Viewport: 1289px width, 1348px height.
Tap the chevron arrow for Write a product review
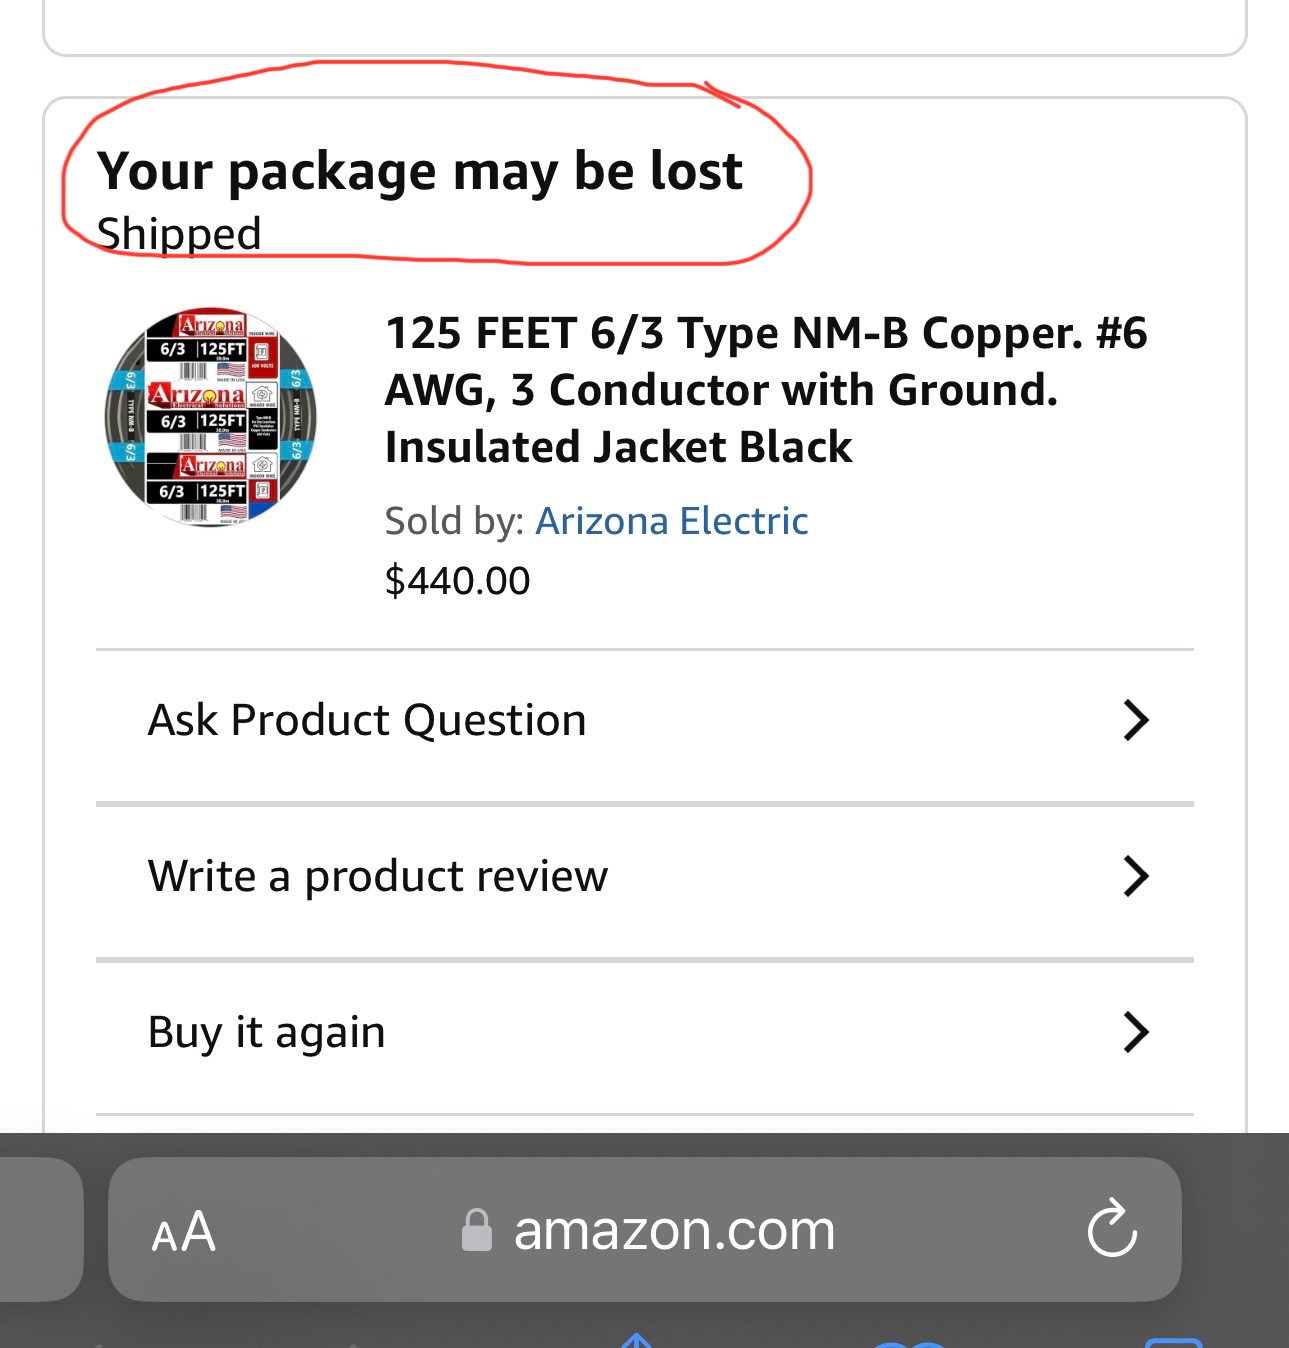pos(1135,876)
